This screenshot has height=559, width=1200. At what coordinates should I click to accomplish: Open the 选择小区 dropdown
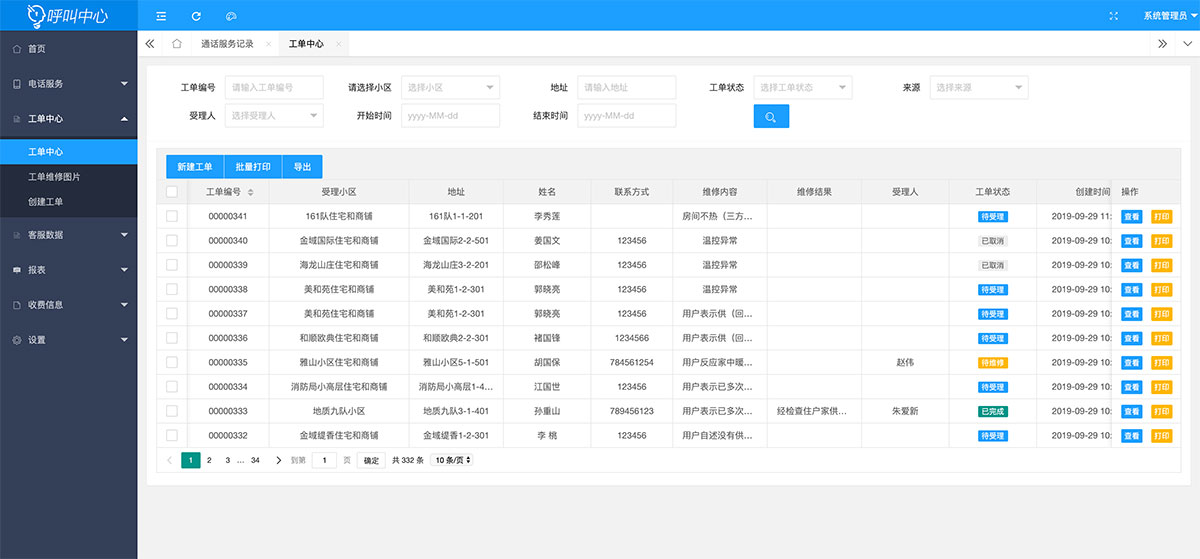(450, 87)
